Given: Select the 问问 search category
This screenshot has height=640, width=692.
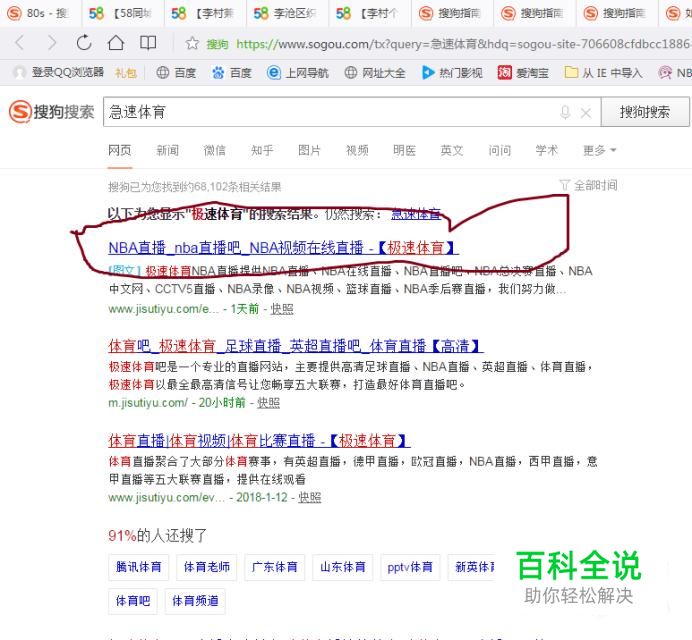Looking at the screenshot, I should (500, 151).
